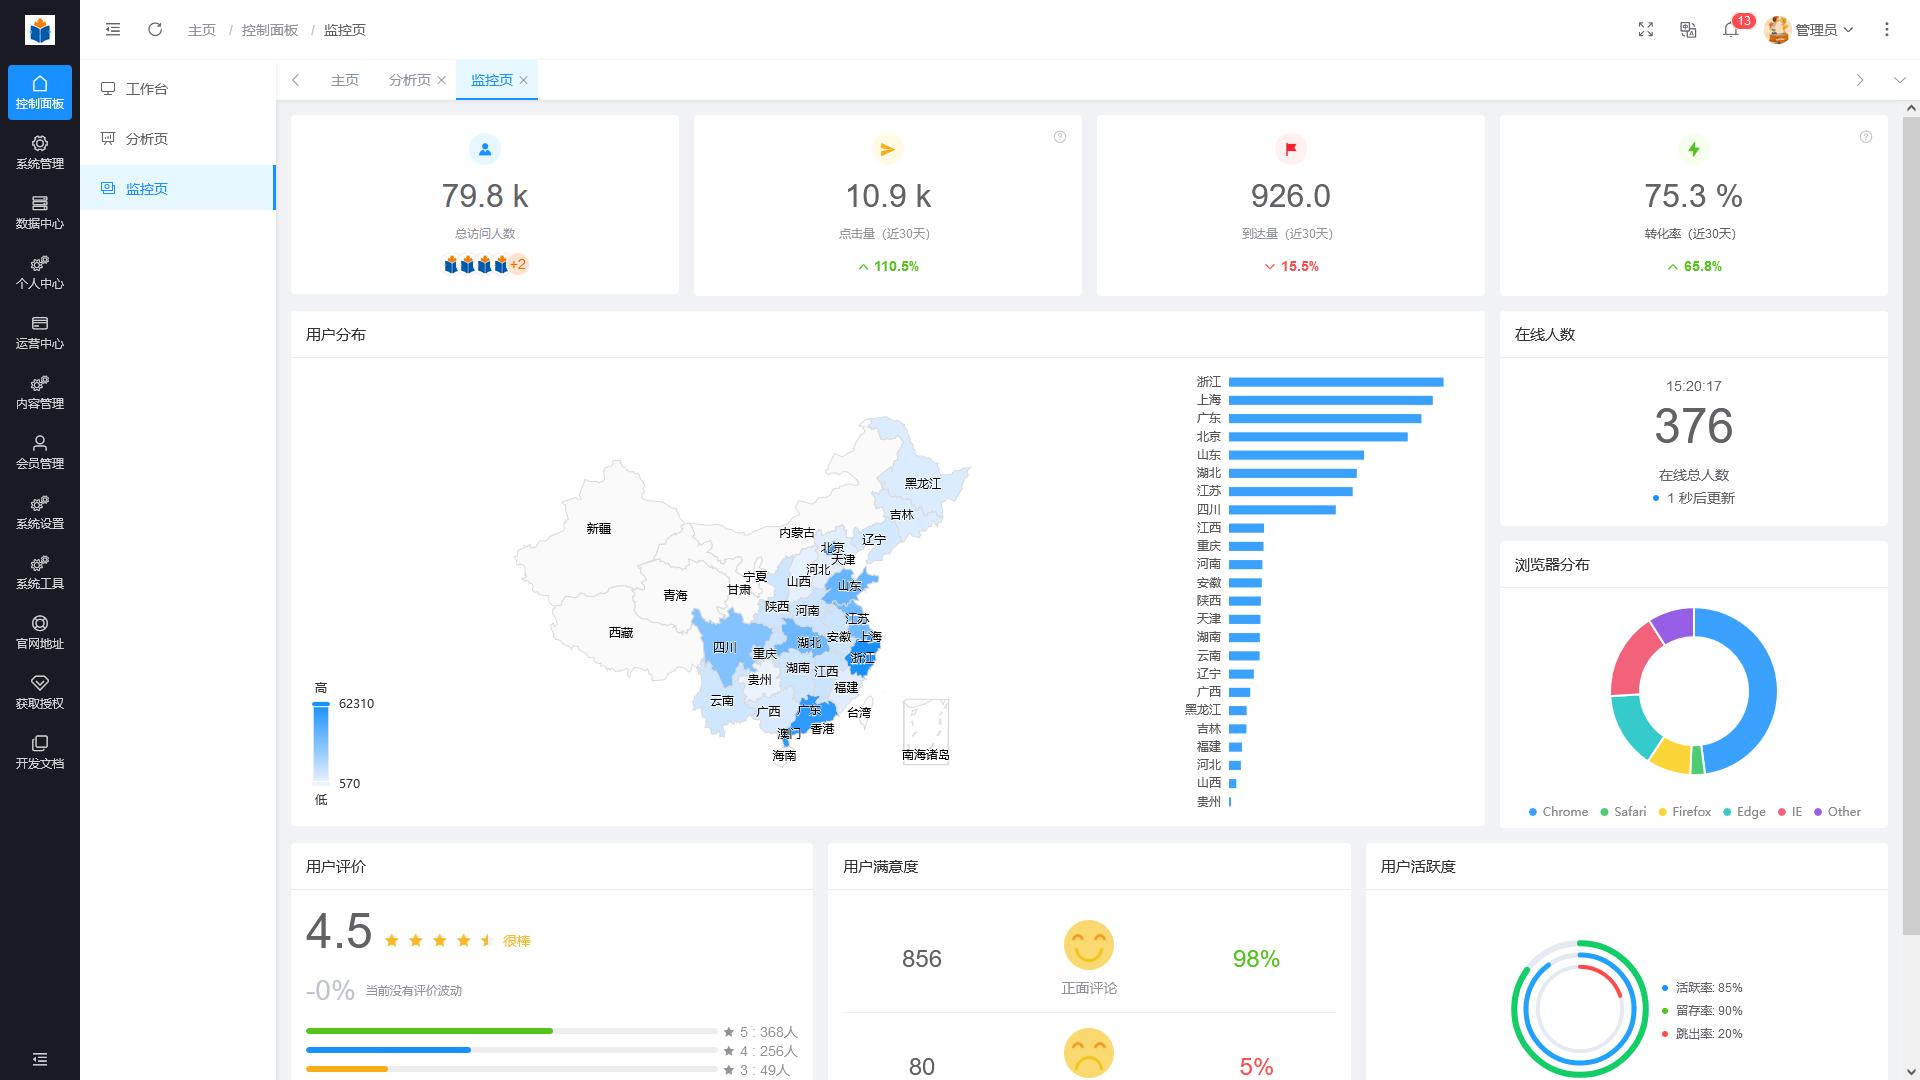The width and height of the screenshot is (1920, 1080).
Task: Open the 开发文档 sidebar entry
Action: coord(40,753)
